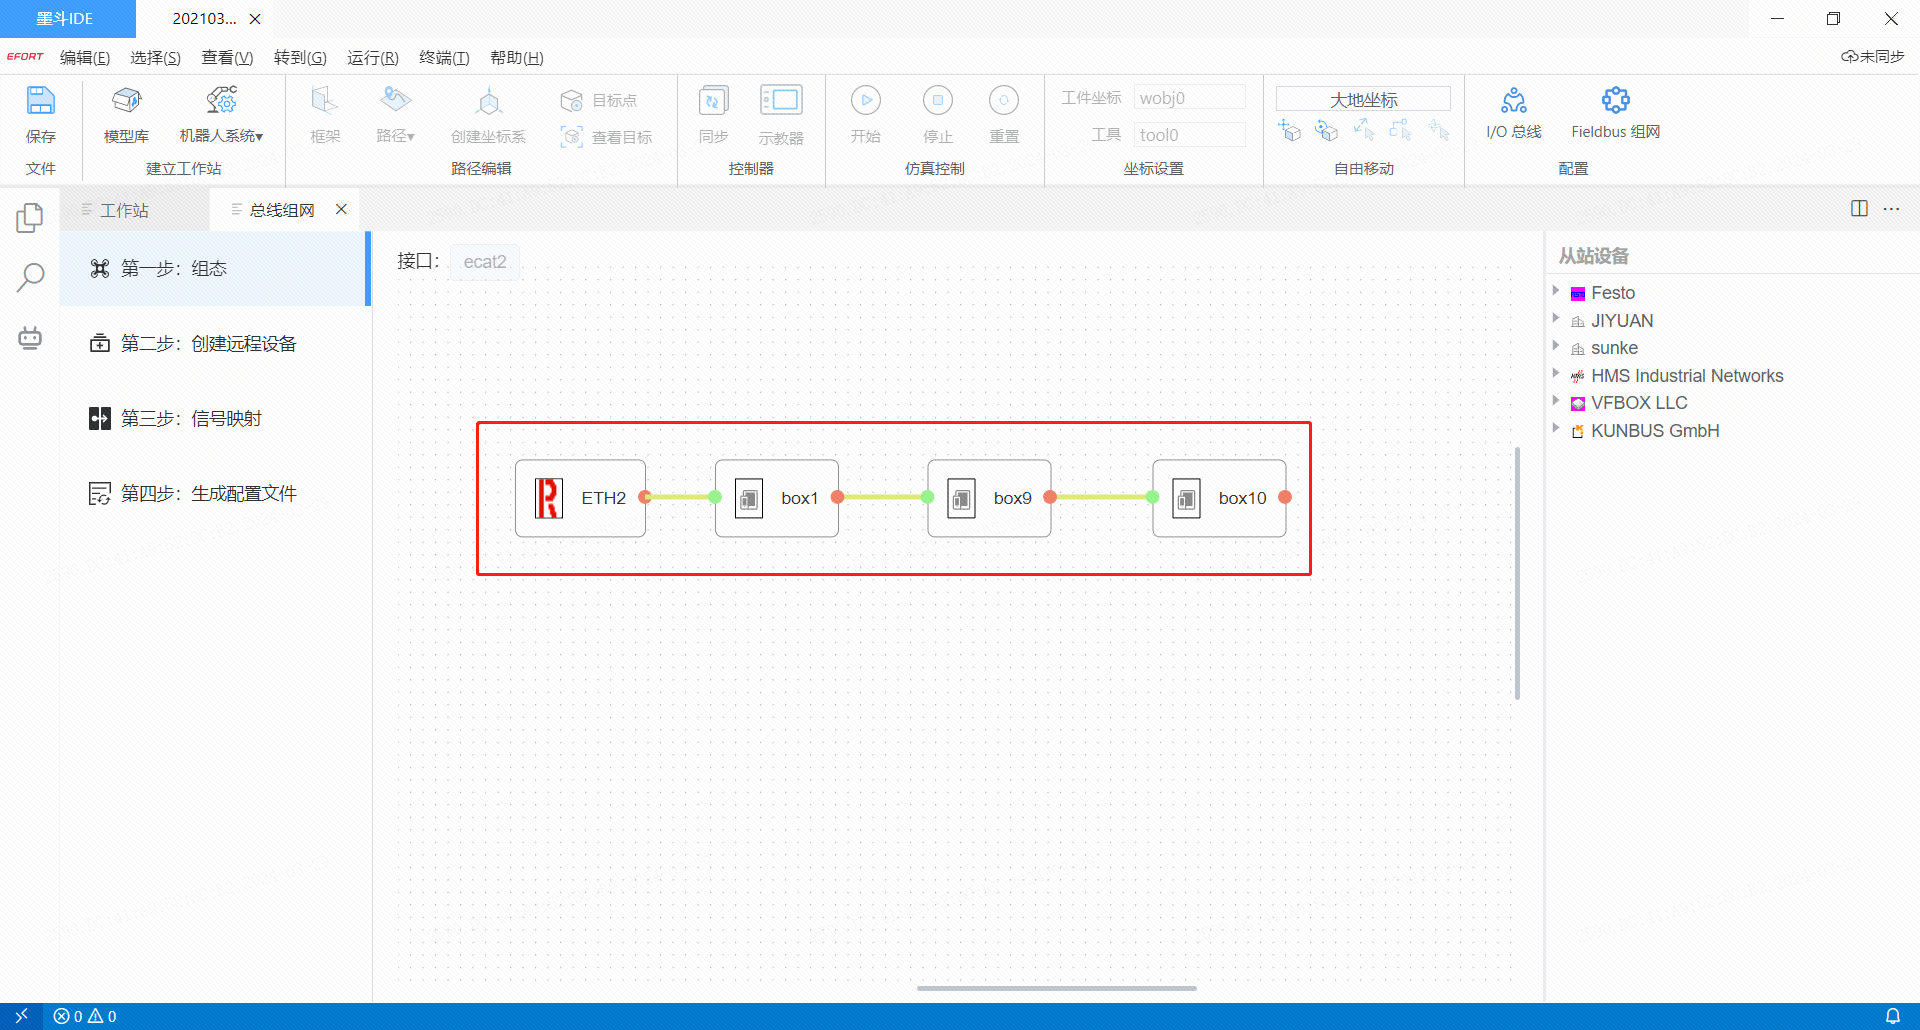Click the Save (保存) icon

coord(40,102)
